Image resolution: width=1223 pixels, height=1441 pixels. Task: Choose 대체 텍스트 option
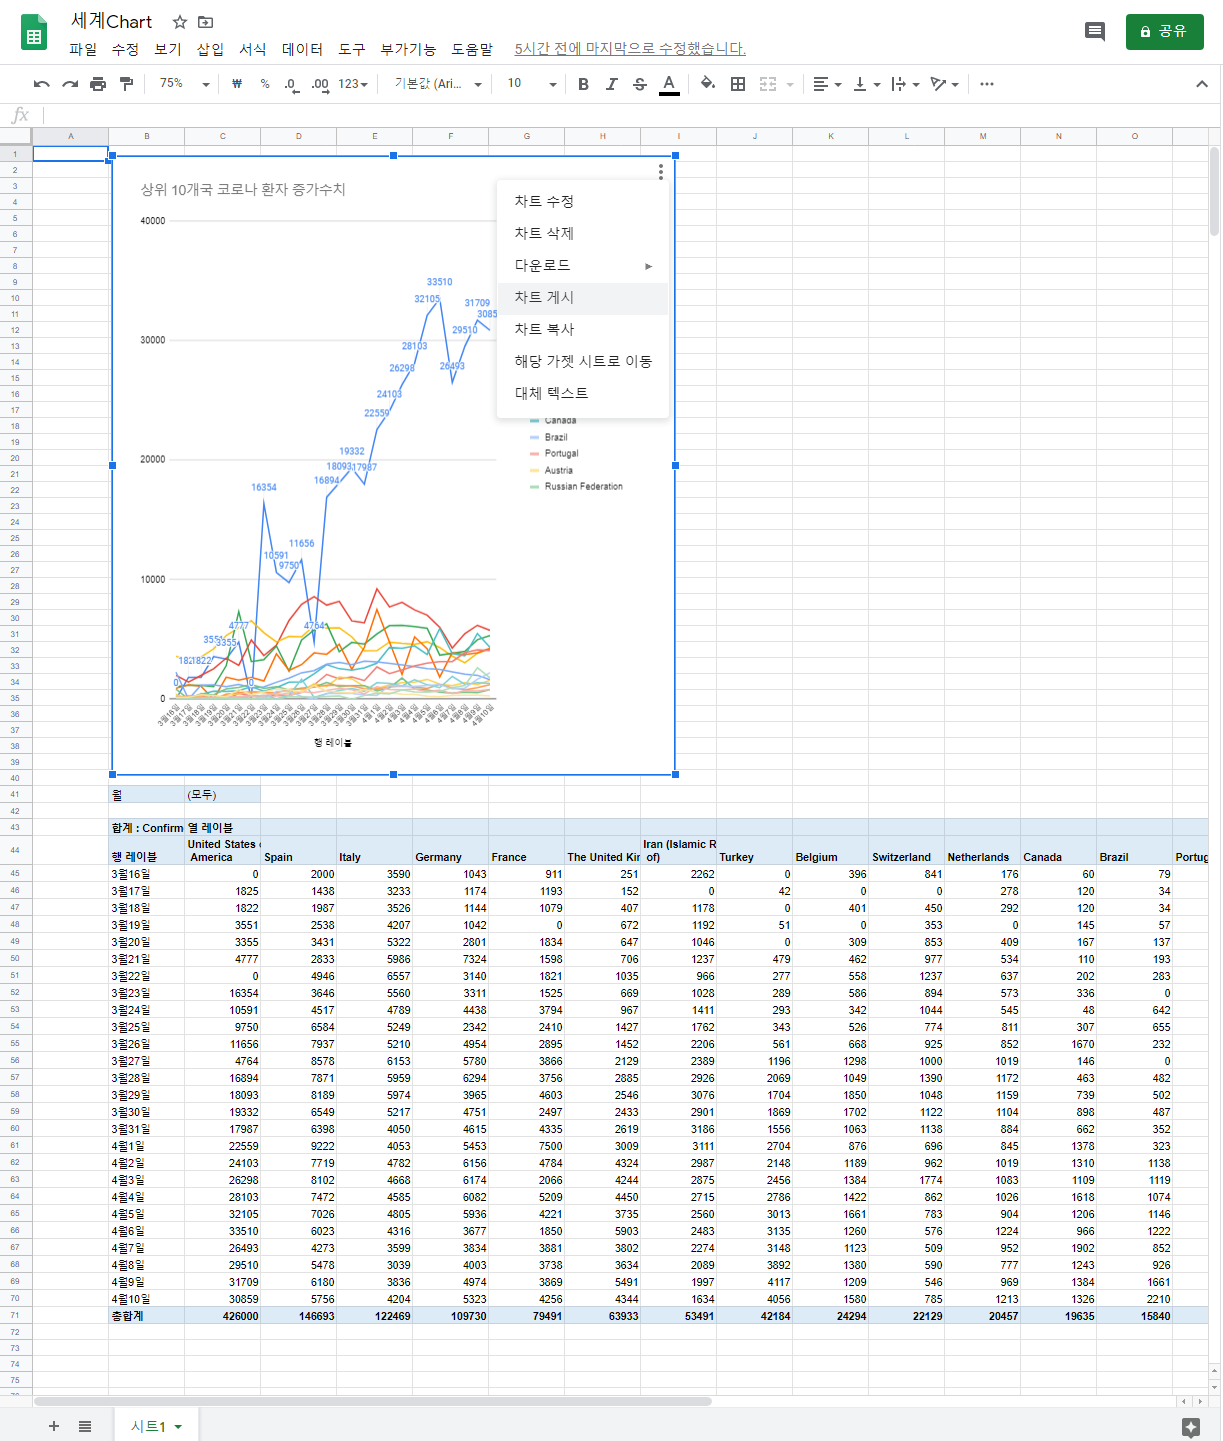click(x=582, y=393)
